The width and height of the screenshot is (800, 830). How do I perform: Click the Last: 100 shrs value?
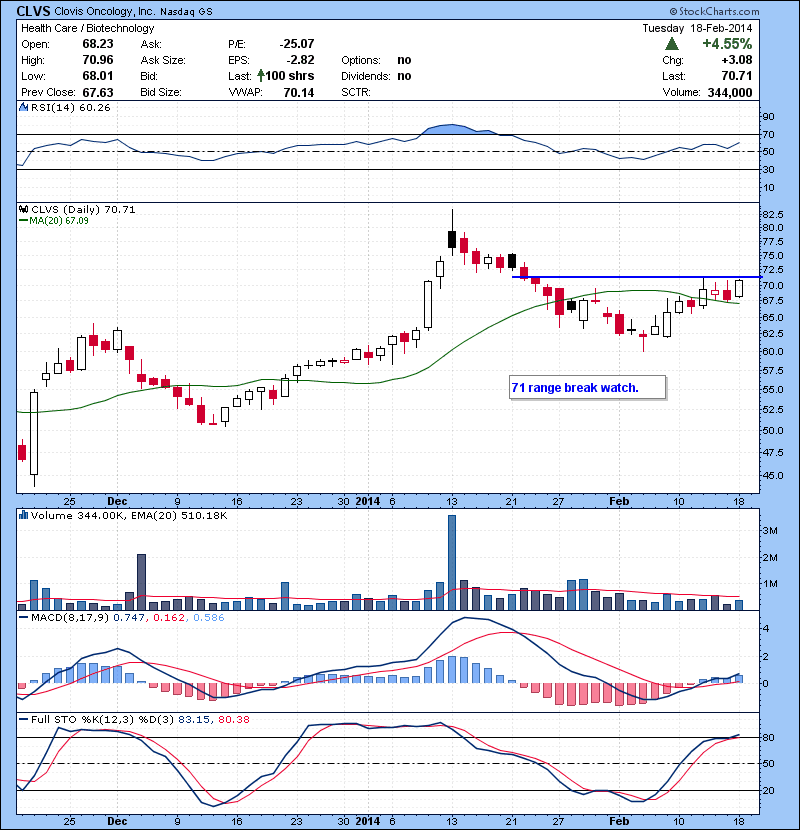pyautogui.click(x=290, y=76)
